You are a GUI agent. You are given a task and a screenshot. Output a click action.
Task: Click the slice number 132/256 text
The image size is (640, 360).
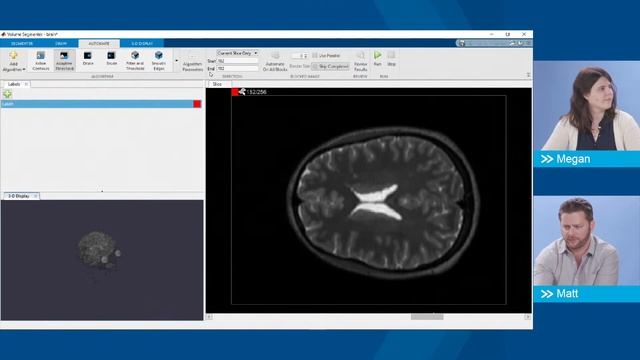(257, 92)
